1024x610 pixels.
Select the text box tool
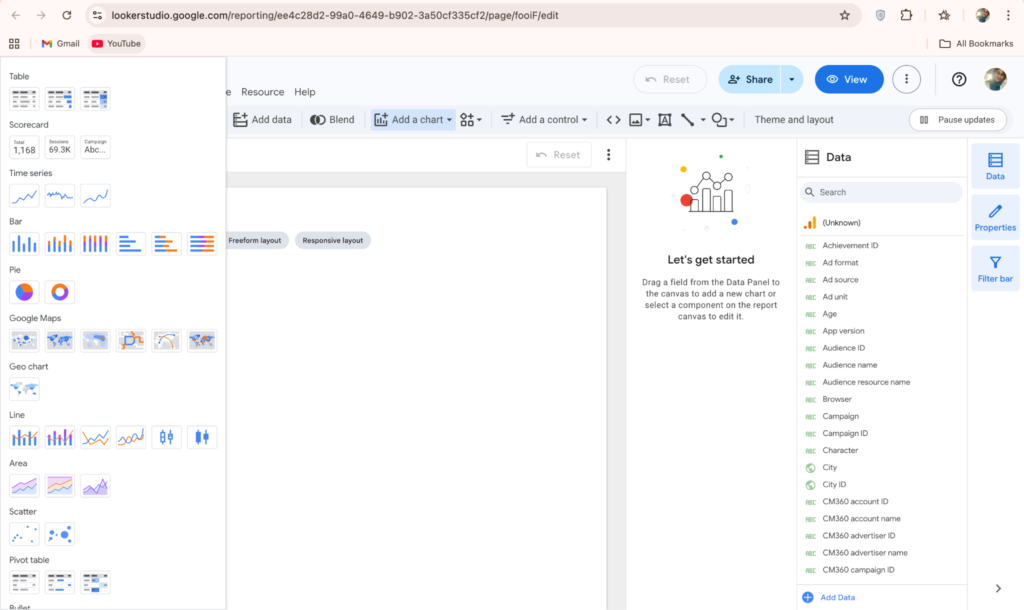[664, 120]
